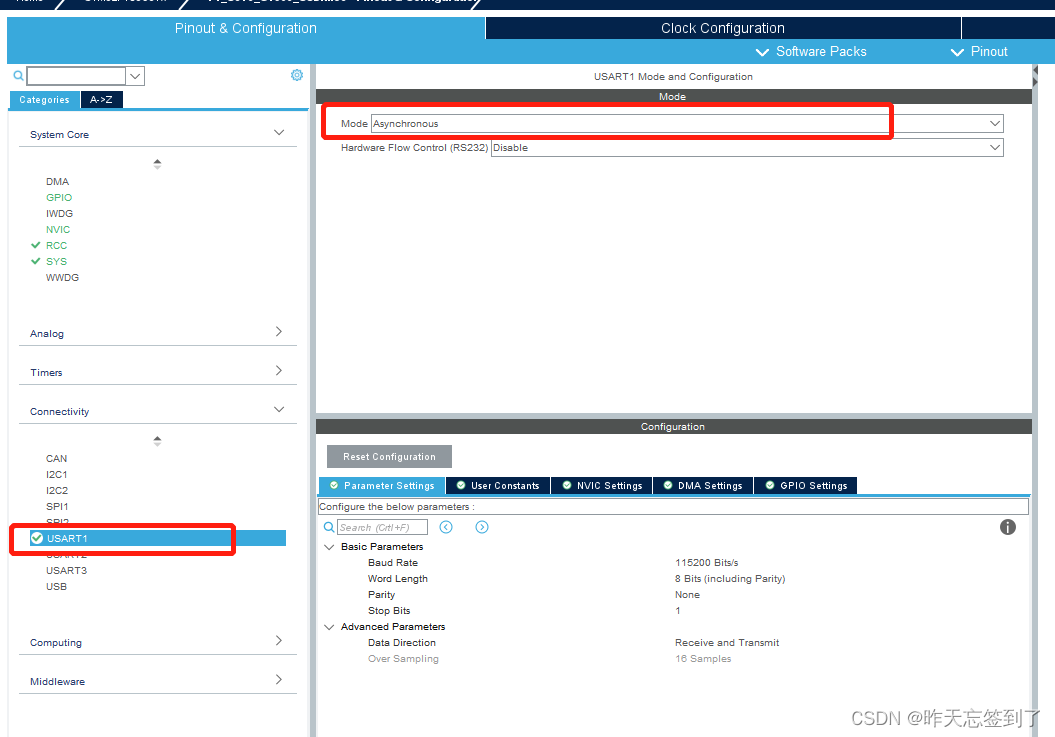Select USART3 in Connectivity

click(66, 570)
